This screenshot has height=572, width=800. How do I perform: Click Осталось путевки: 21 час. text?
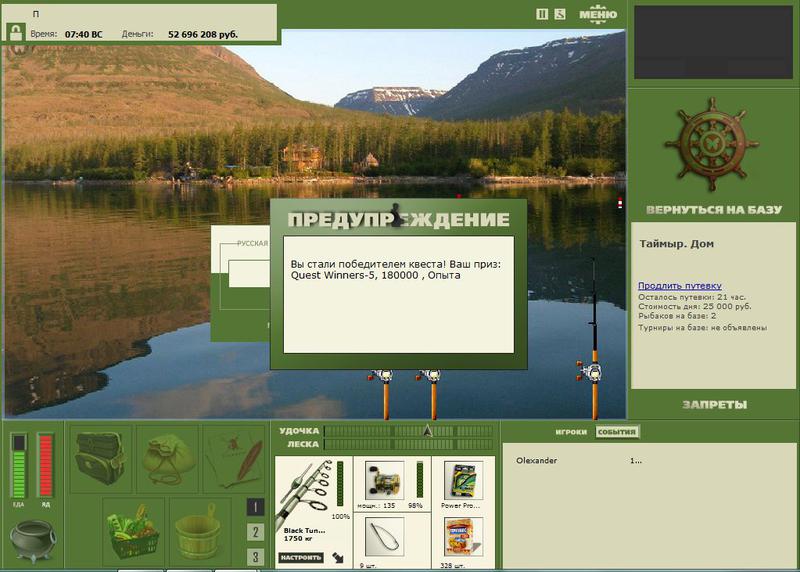pos(692,297)
